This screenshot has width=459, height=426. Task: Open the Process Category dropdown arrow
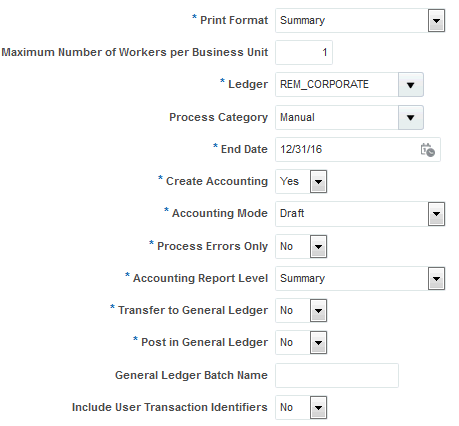point(411,118)
